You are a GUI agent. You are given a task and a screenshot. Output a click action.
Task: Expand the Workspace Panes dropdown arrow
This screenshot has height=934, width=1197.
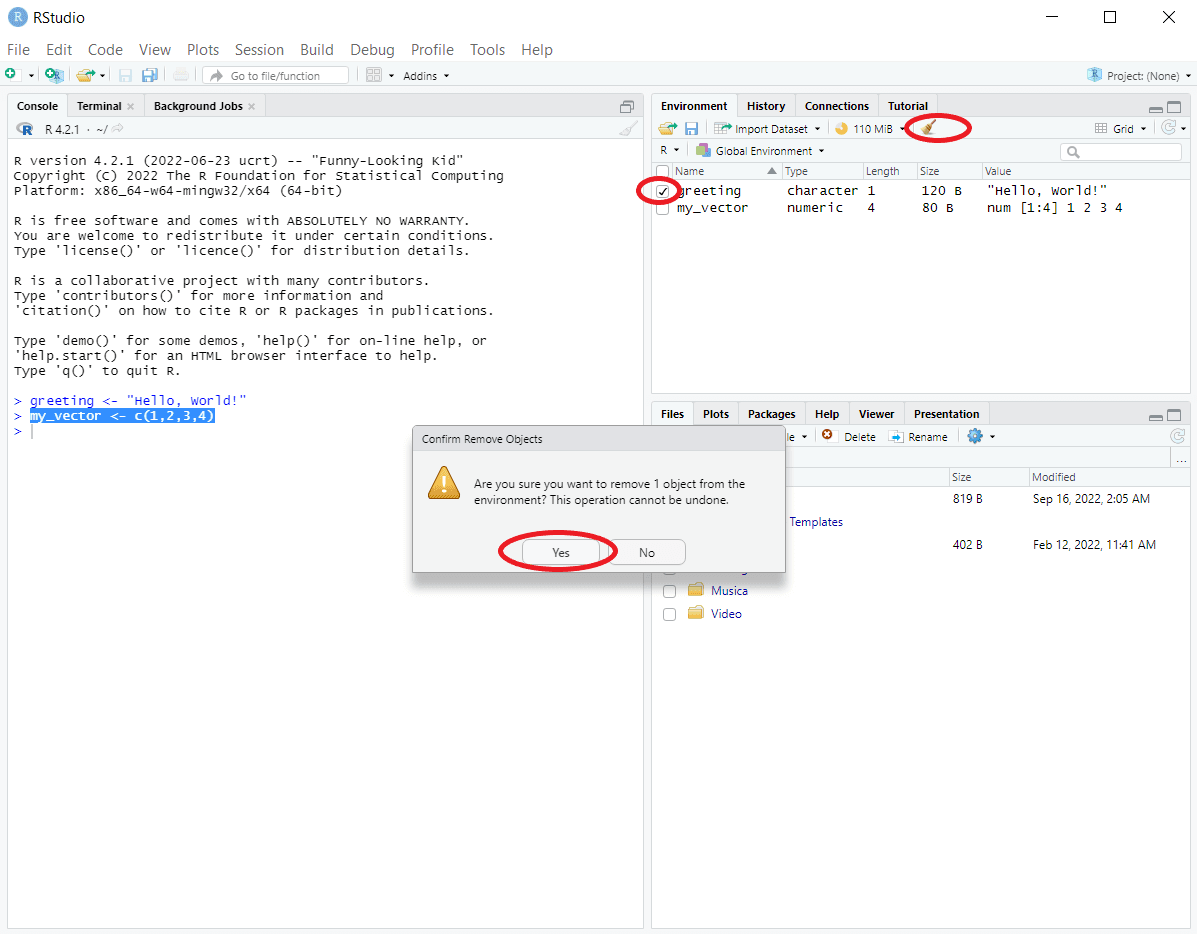[392, 76]
